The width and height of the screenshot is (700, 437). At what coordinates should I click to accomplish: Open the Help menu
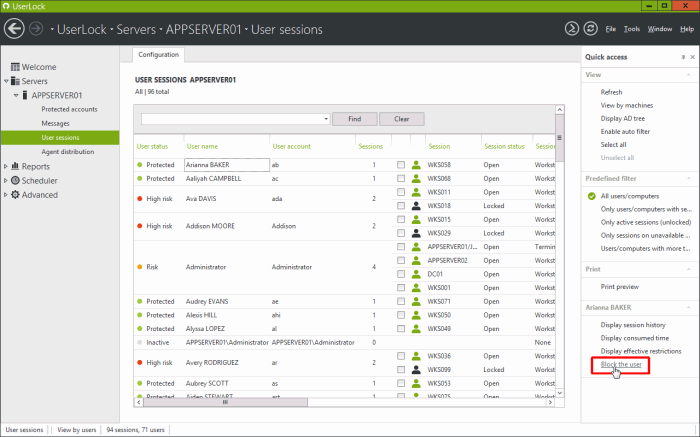[x=687, y=29]
